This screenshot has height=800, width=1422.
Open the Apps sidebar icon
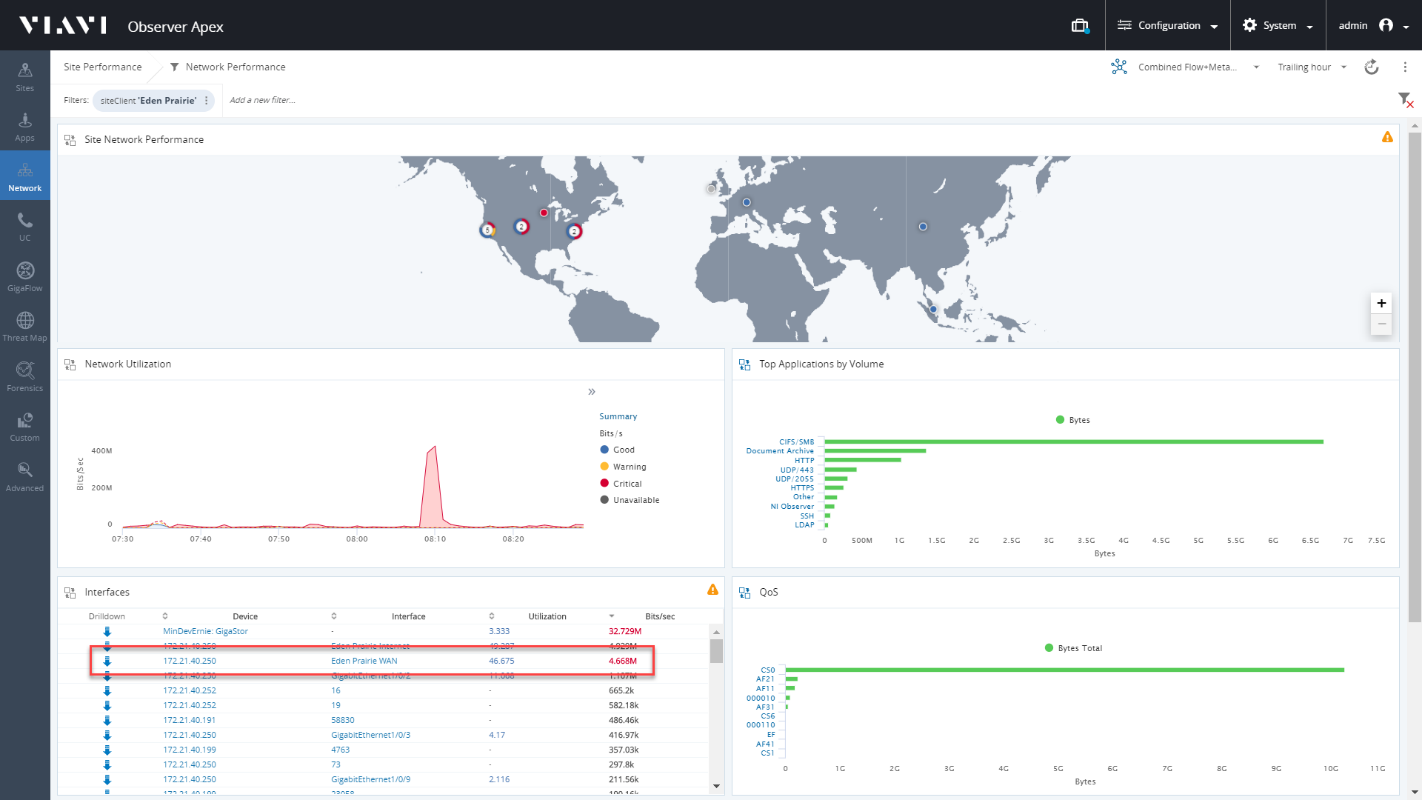pyautogui.click(x=25, y=125)
